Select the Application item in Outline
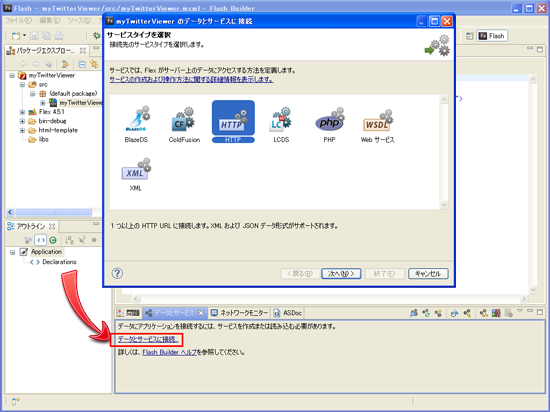The width and height of the screenshot is (550, 412). click(x=42, y=252)
